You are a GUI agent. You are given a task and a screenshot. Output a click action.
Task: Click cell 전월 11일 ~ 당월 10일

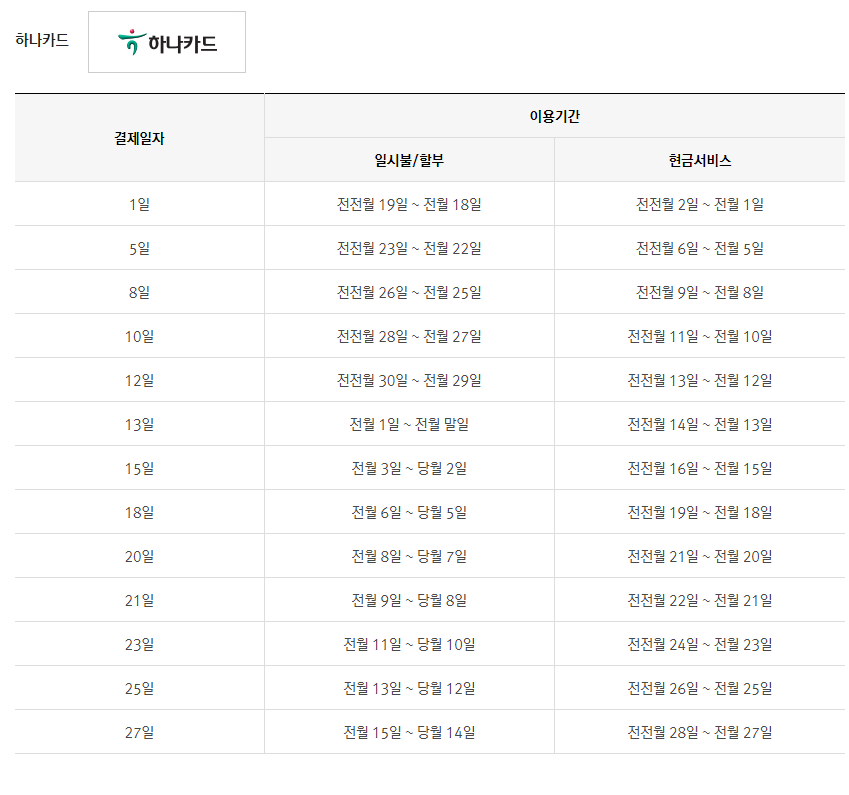pyautogui.click(x=409, y=644)
